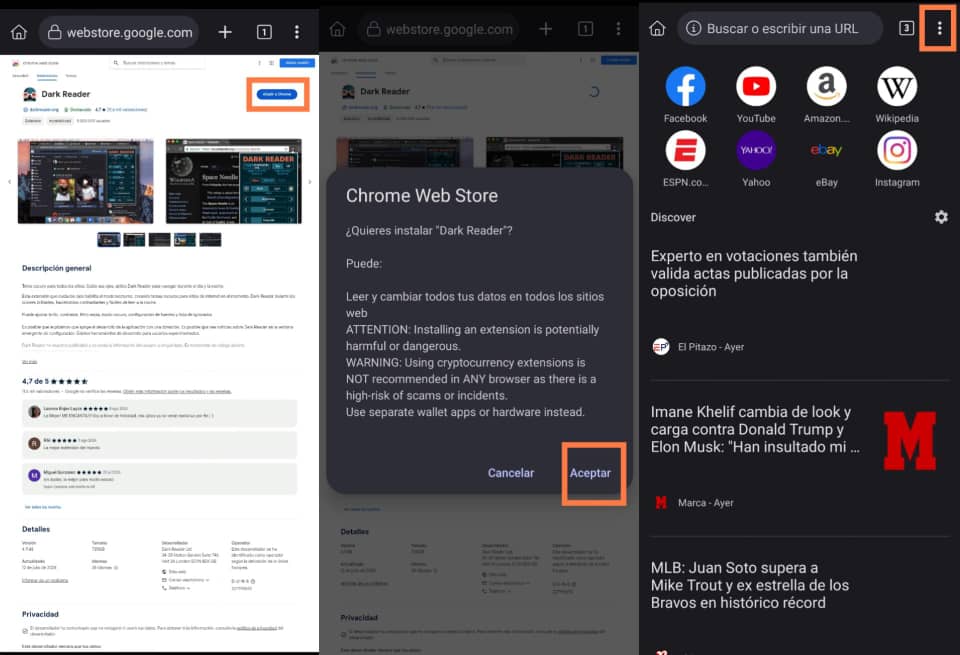Image resolution: width=960 pixels, height=655 pixels.
Task: Open the Web Store three-dot options icon
Action: 260,62
